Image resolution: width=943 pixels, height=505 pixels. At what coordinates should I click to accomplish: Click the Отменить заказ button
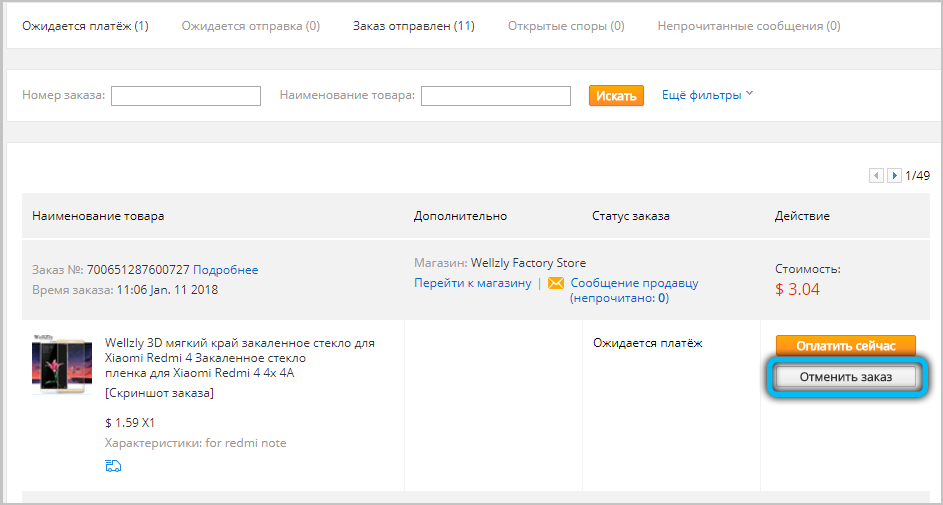tap(845, 377)
